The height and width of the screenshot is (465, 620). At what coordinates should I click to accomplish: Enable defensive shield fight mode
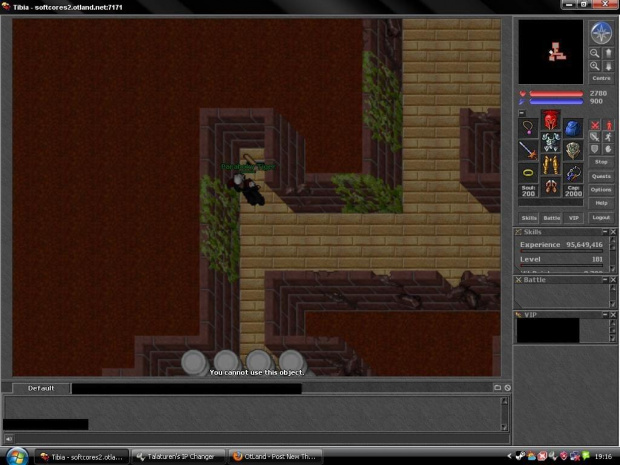click(x=594, y=149)
